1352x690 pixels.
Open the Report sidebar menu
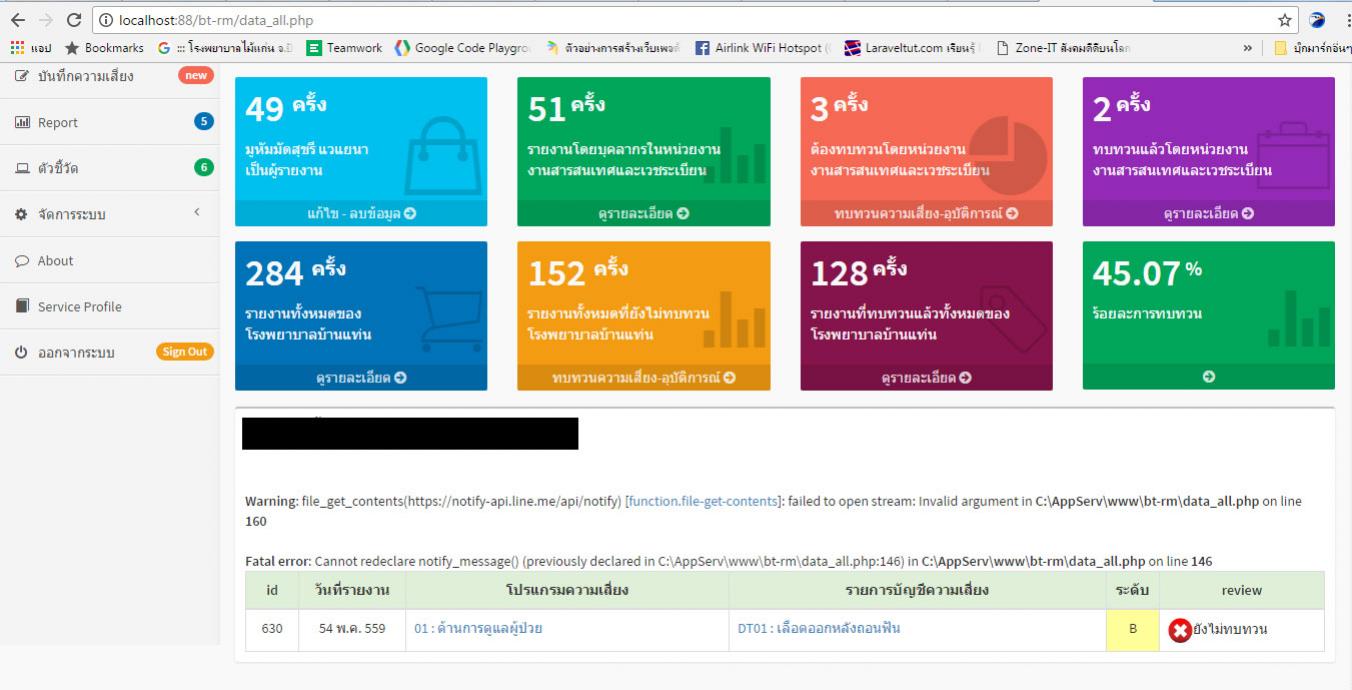coord(110,122)
